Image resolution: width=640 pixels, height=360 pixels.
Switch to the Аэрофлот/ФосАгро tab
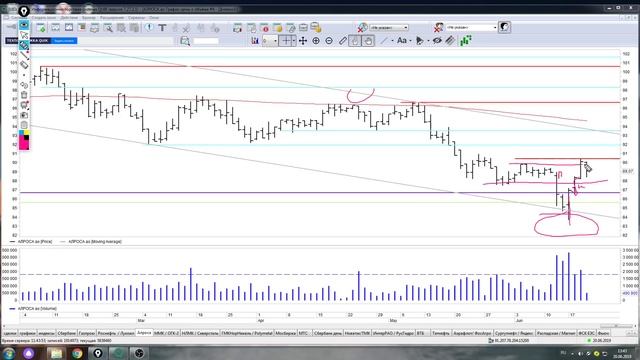point(472,333)
